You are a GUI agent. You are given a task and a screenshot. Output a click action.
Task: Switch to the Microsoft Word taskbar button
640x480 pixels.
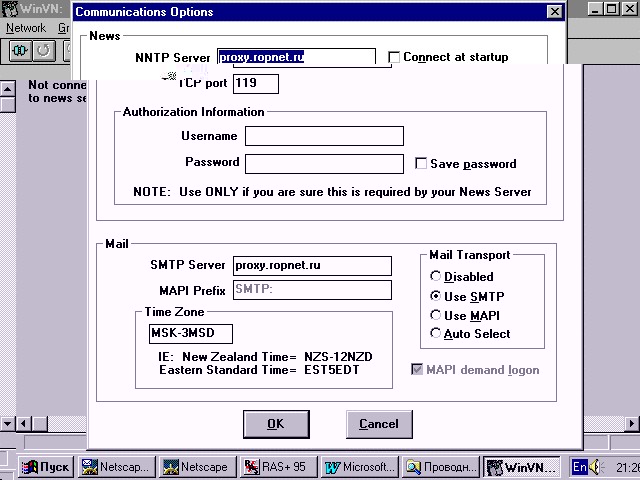[x=359, y=467]
